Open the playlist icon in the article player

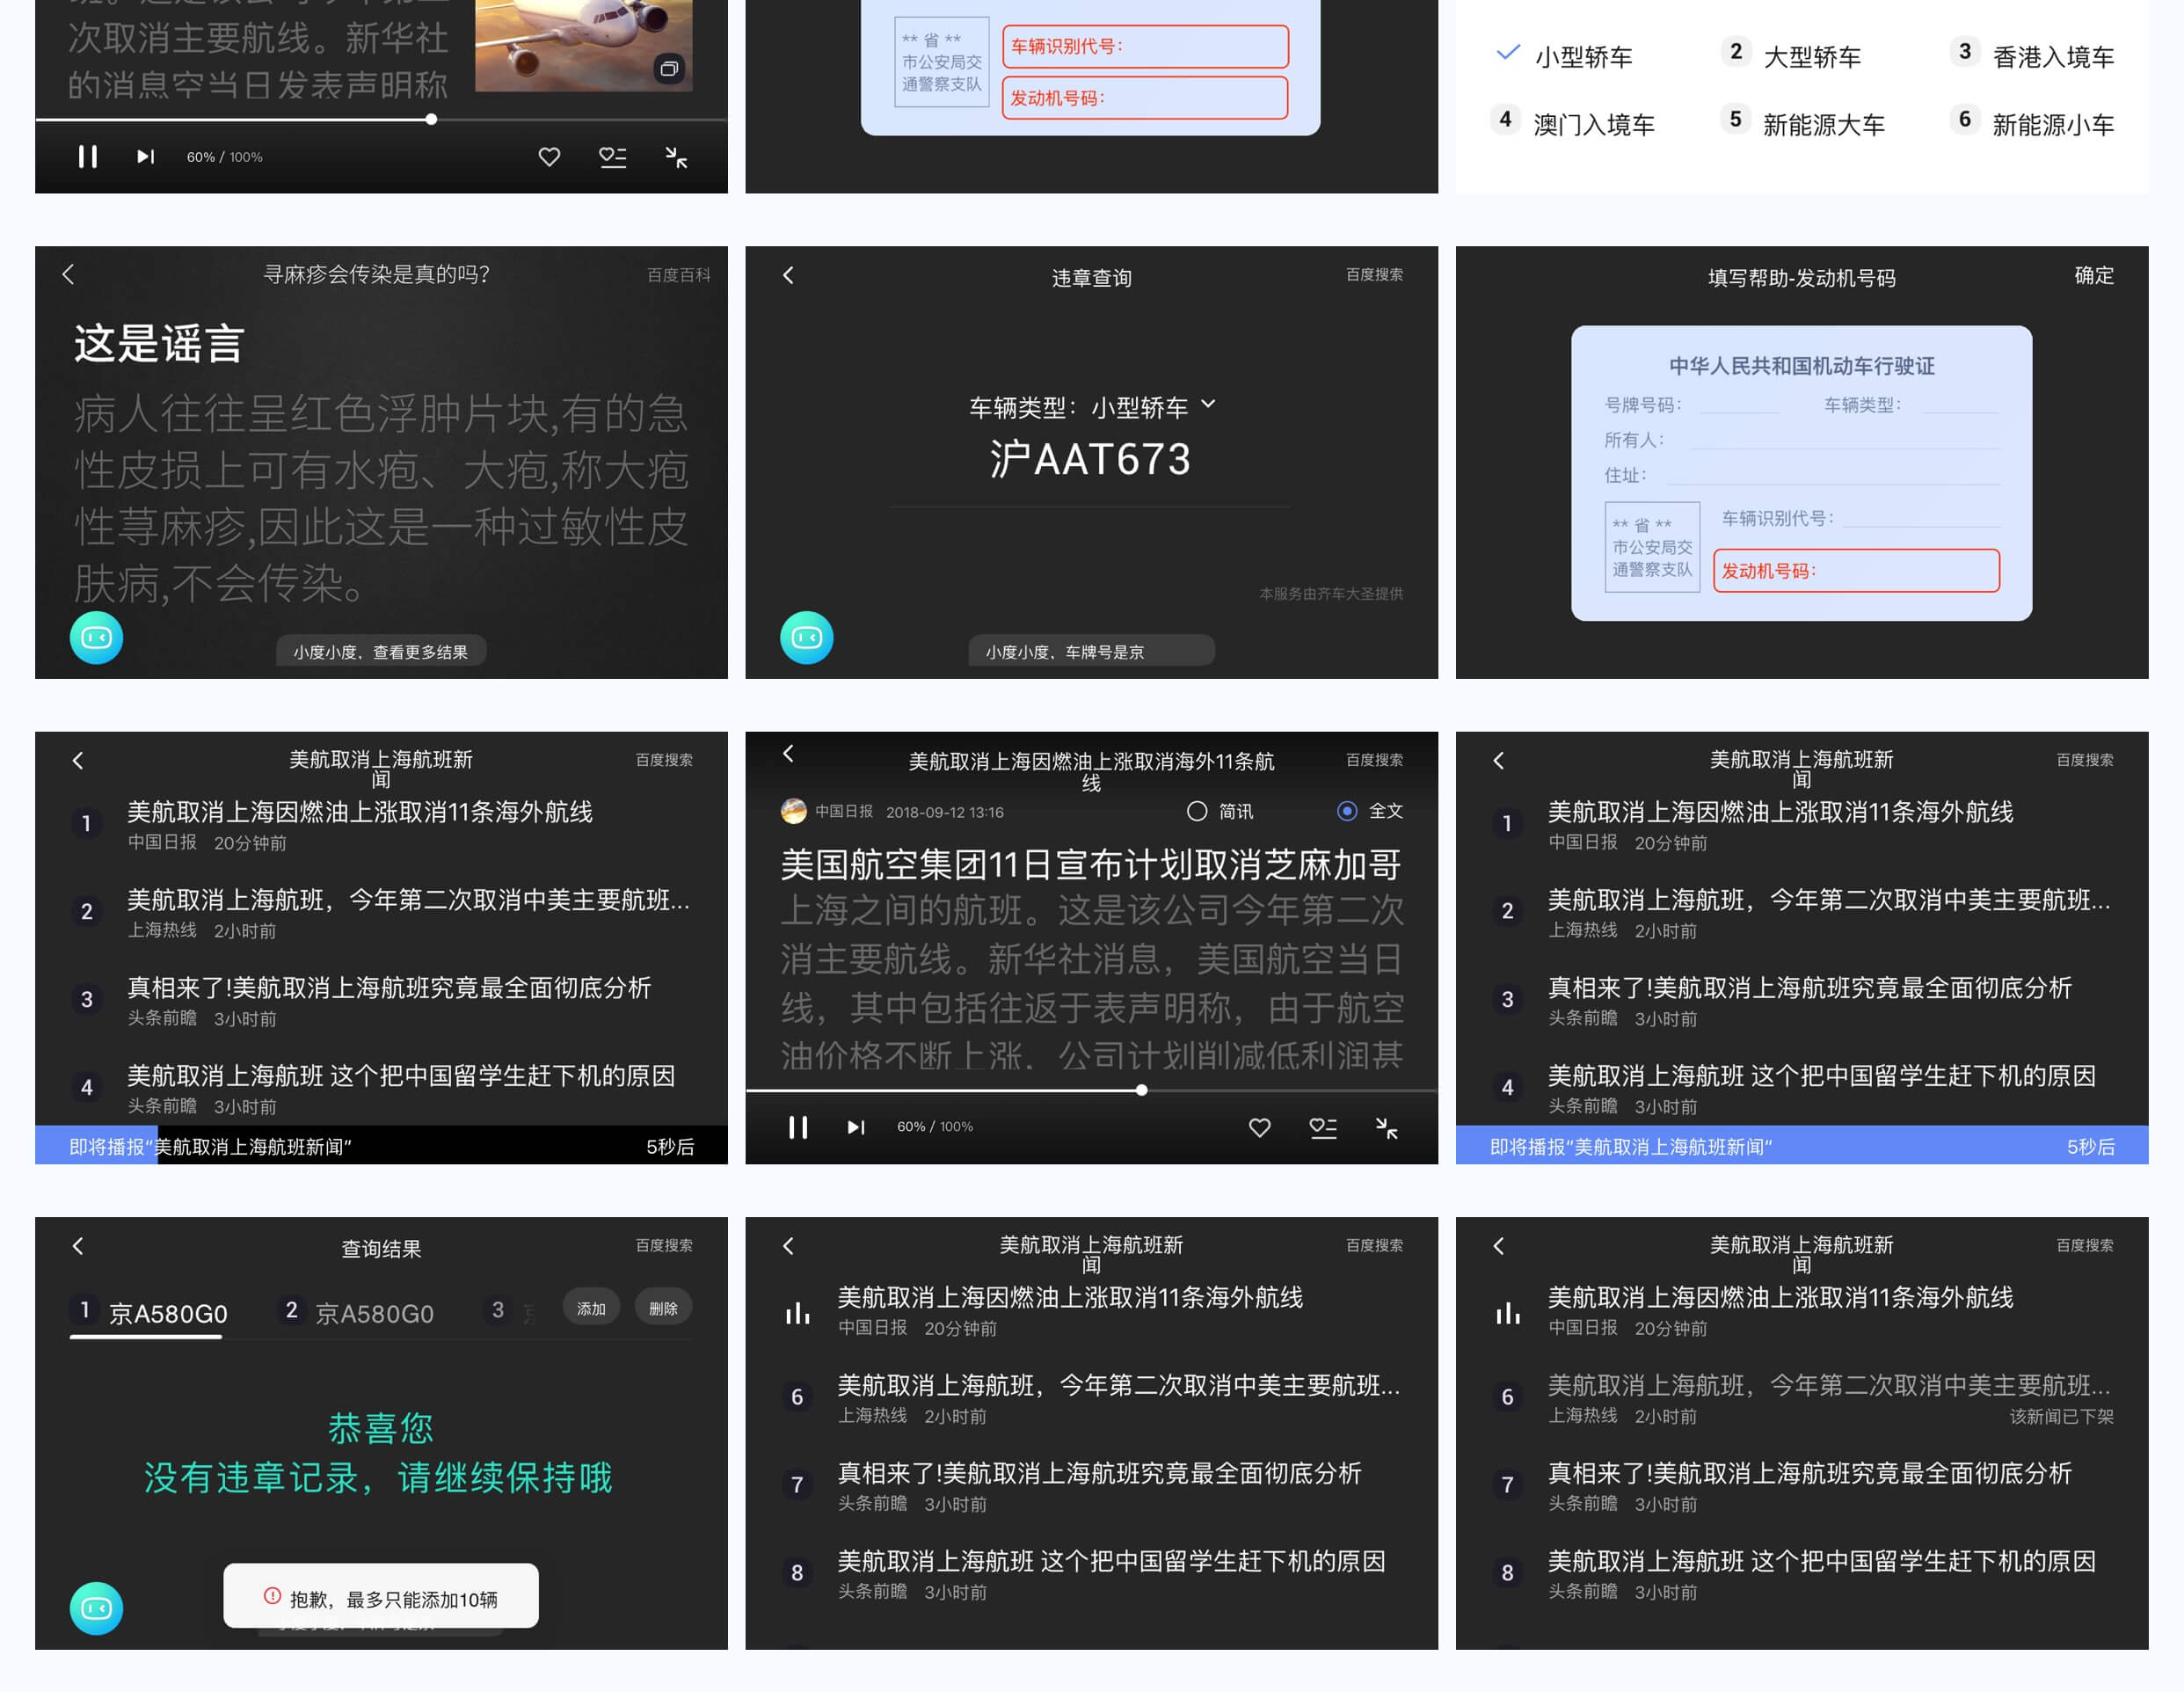pos(1322,1127)
